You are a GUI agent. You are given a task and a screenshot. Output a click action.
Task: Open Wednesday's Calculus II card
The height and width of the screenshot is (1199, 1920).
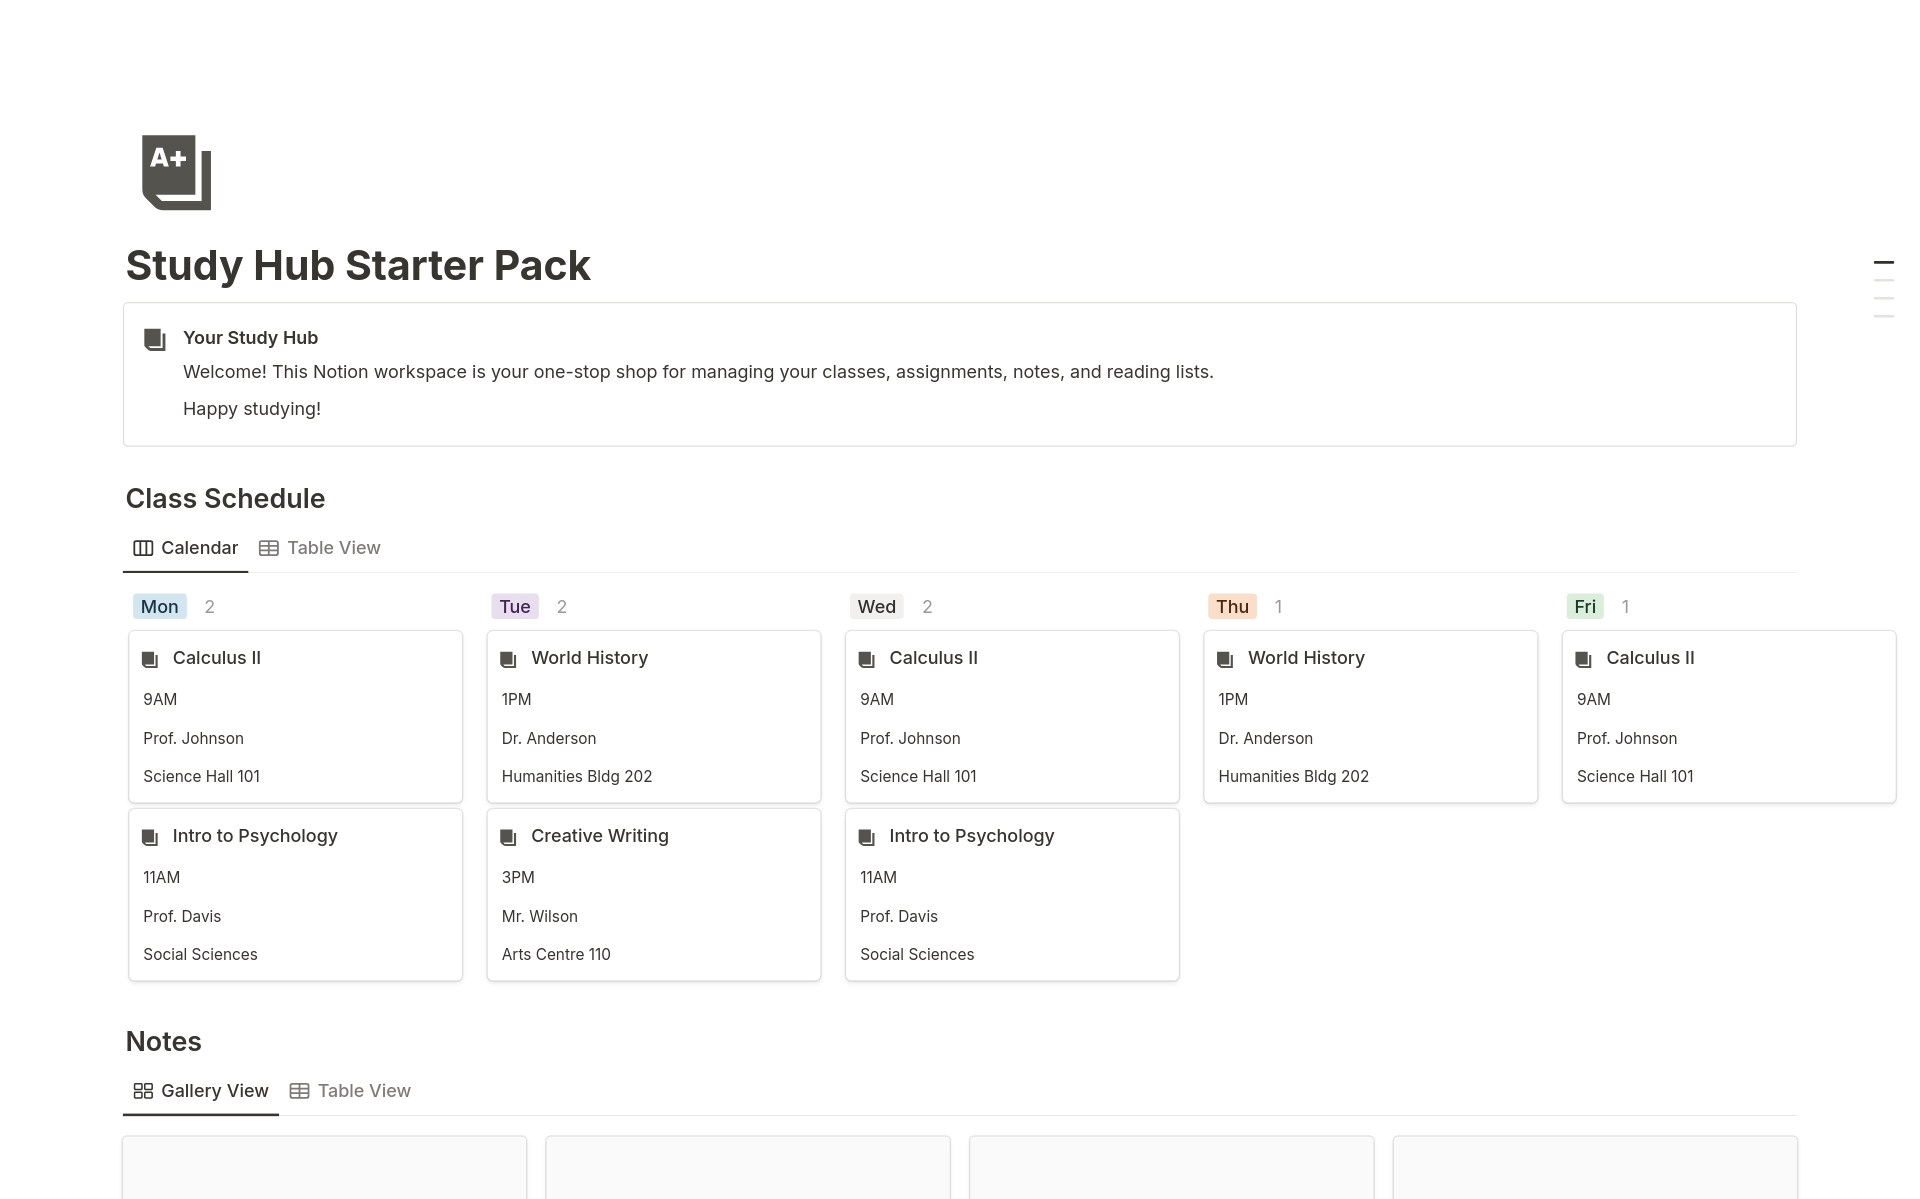1011,716
